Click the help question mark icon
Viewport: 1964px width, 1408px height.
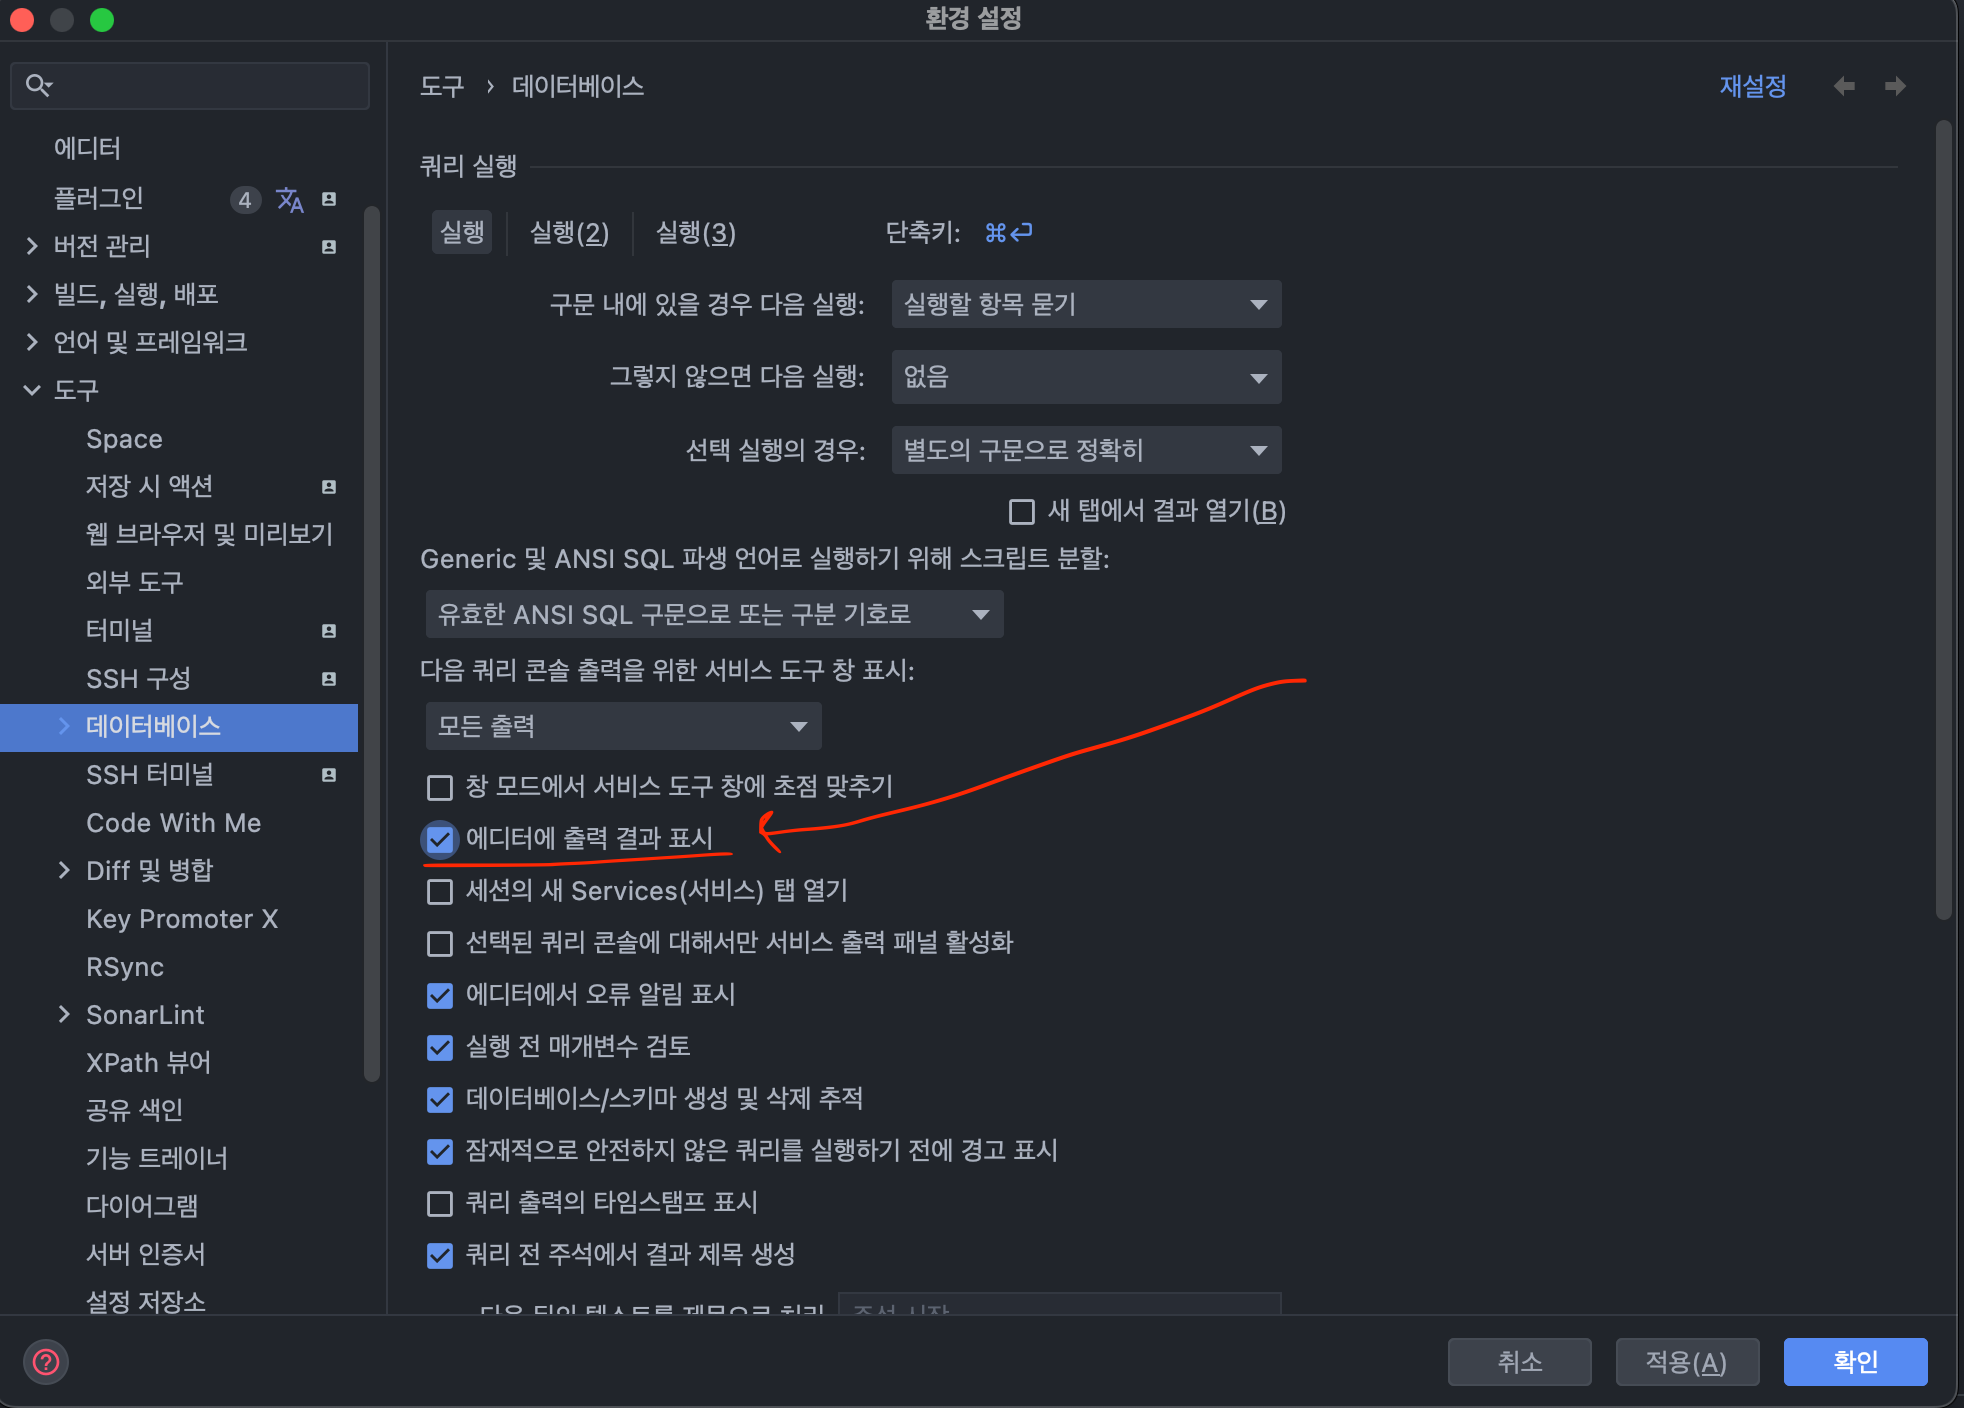coord(46,1361)
